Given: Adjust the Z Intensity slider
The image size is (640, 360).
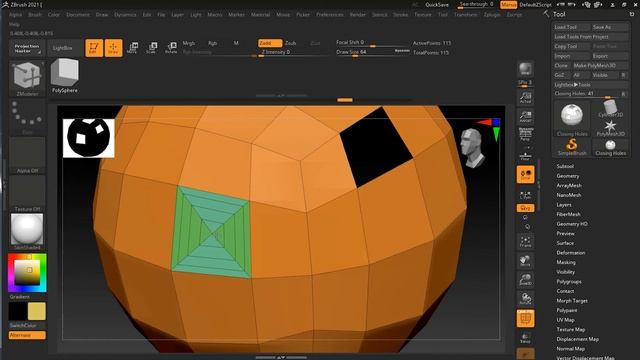Looking at the screenshot, I should tap(293, 53).
